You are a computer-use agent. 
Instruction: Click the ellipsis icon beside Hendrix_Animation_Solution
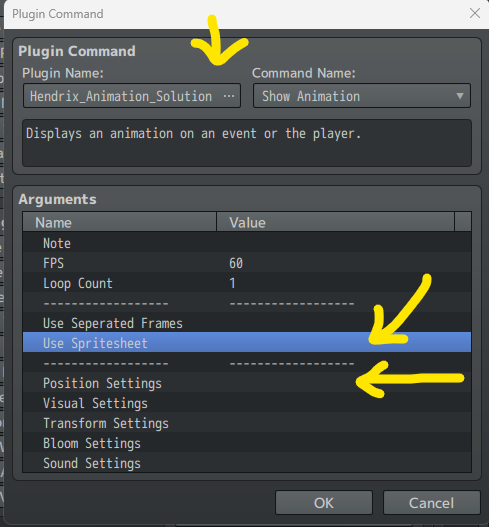(229, 96)
